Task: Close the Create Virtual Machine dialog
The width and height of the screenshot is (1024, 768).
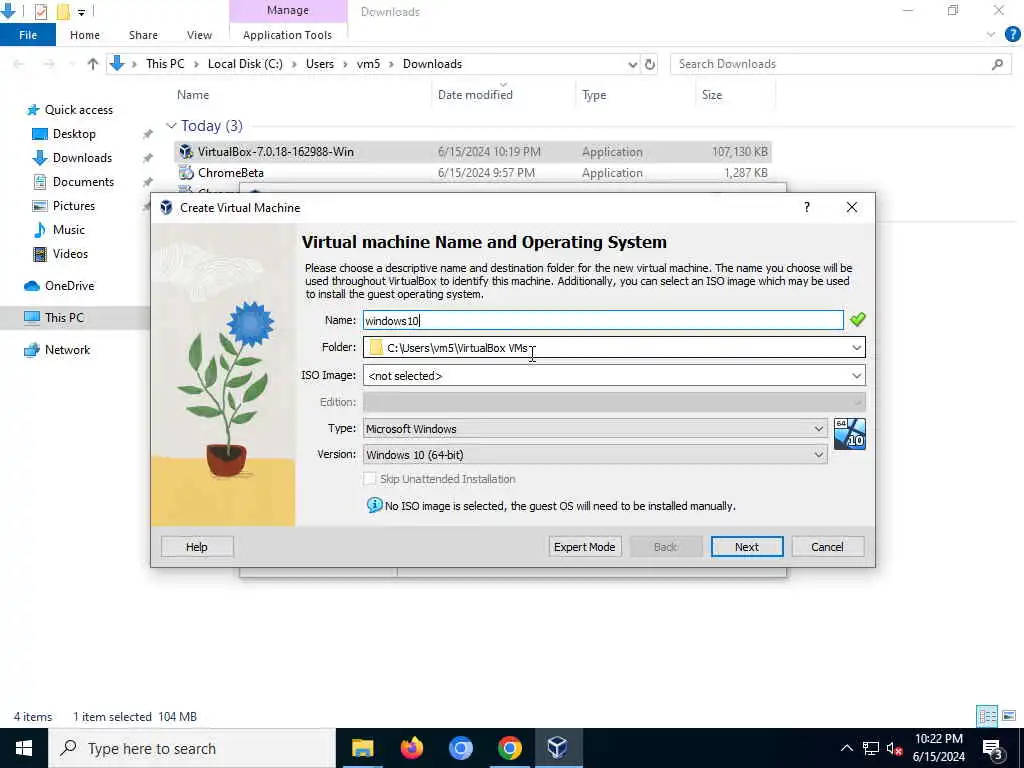Action: pos(852,207)
